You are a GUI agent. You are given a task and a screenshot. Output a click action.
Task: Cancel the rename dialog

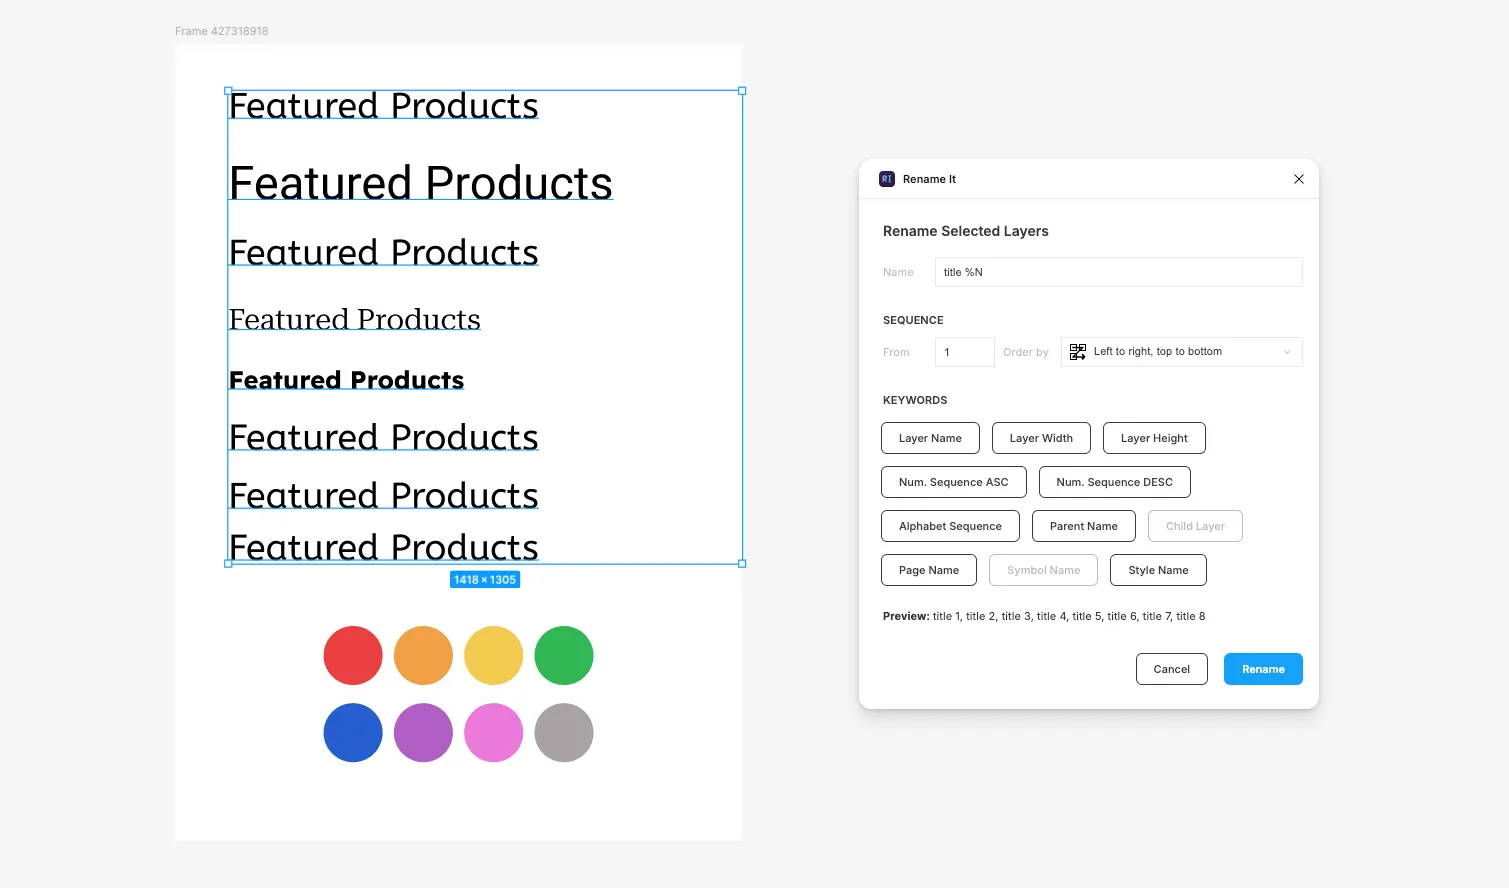[1171, 669]
